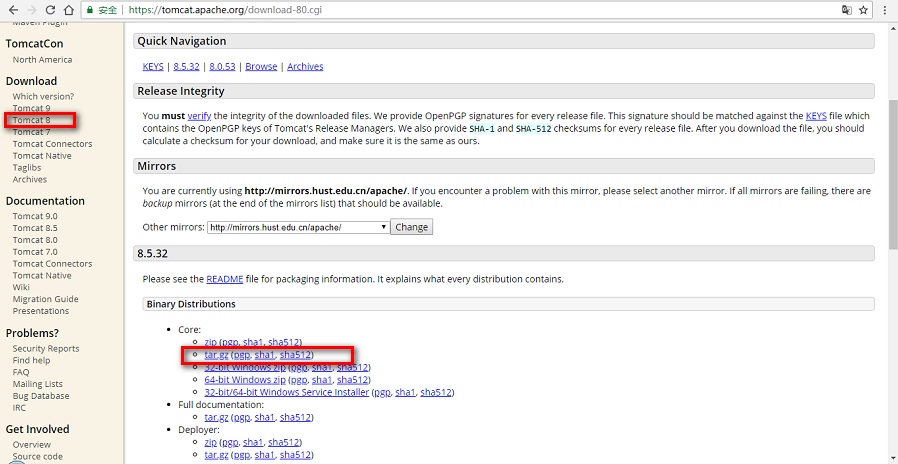Open the Other mirrors dropdown
The height and width of the screenshot is (464, 898).
(298, 227)
